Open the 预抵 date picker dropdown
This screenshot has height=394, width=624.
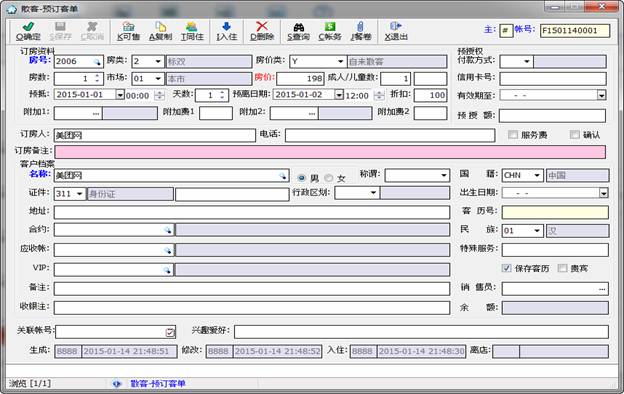[120, 95]
